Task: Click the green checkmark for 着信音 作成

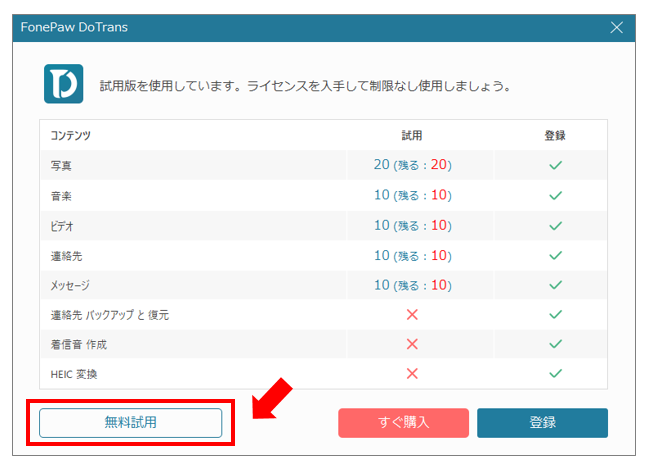Action: point(555,344)
